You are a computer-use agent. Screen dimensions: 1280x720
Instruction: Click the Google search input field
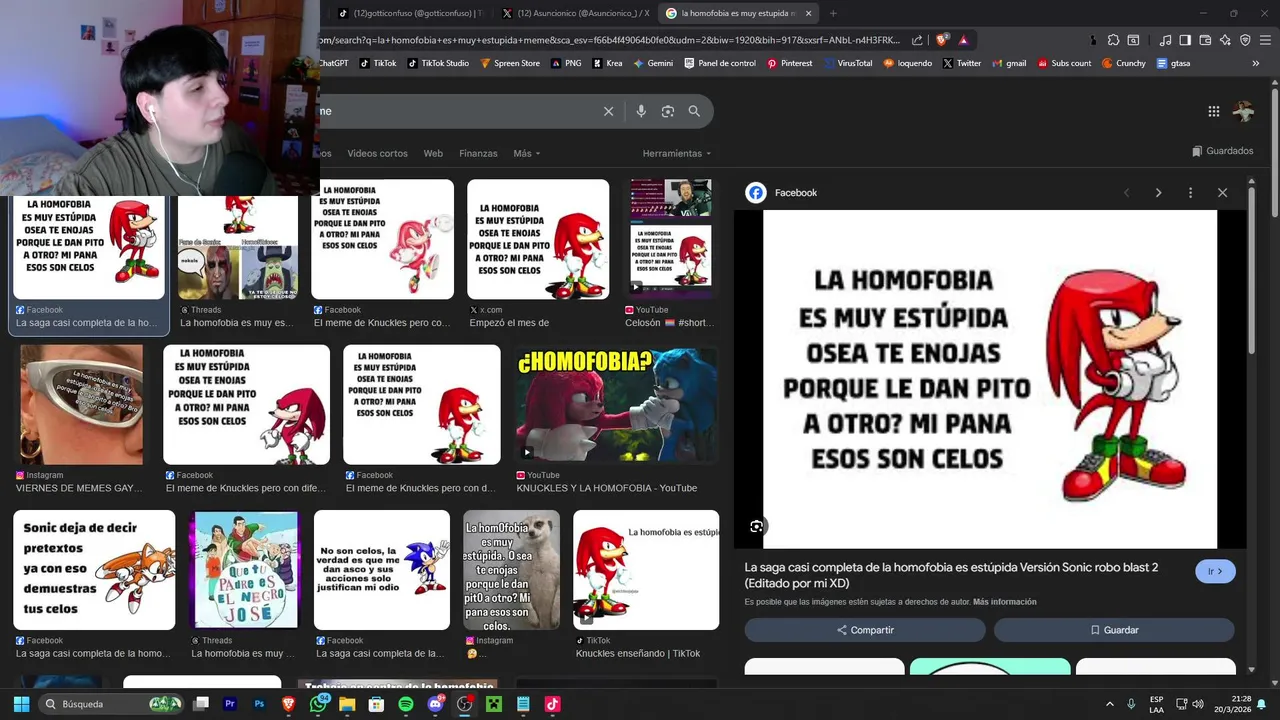coord(460,111)
